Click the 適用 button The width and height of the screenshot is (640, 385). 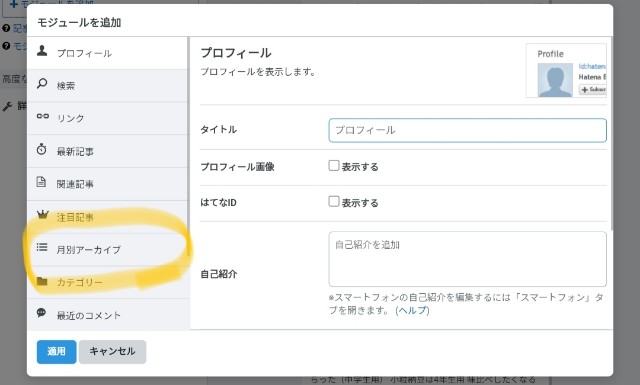[x=56, y=352]
